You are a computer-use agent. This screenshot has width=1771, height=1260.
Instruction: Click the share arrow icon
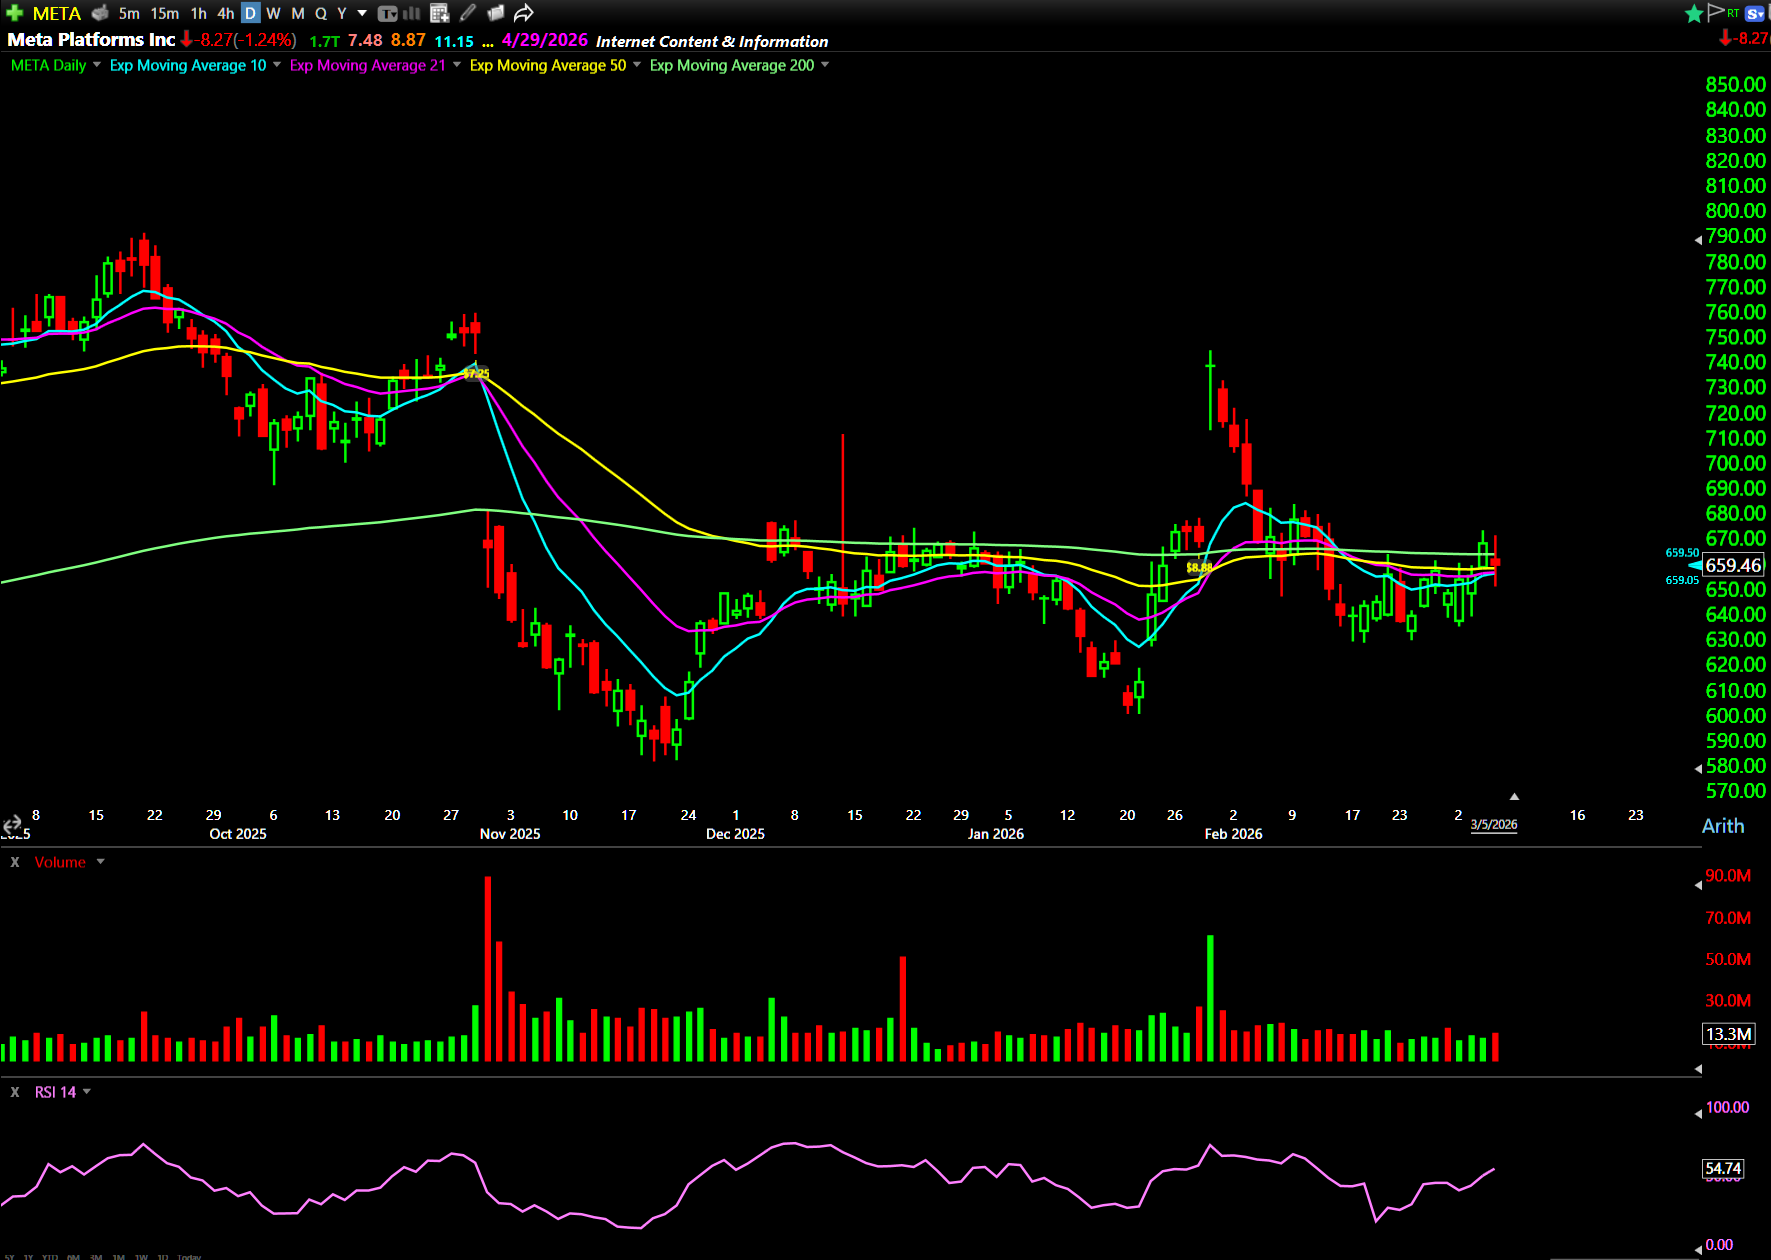pos(523,13)
